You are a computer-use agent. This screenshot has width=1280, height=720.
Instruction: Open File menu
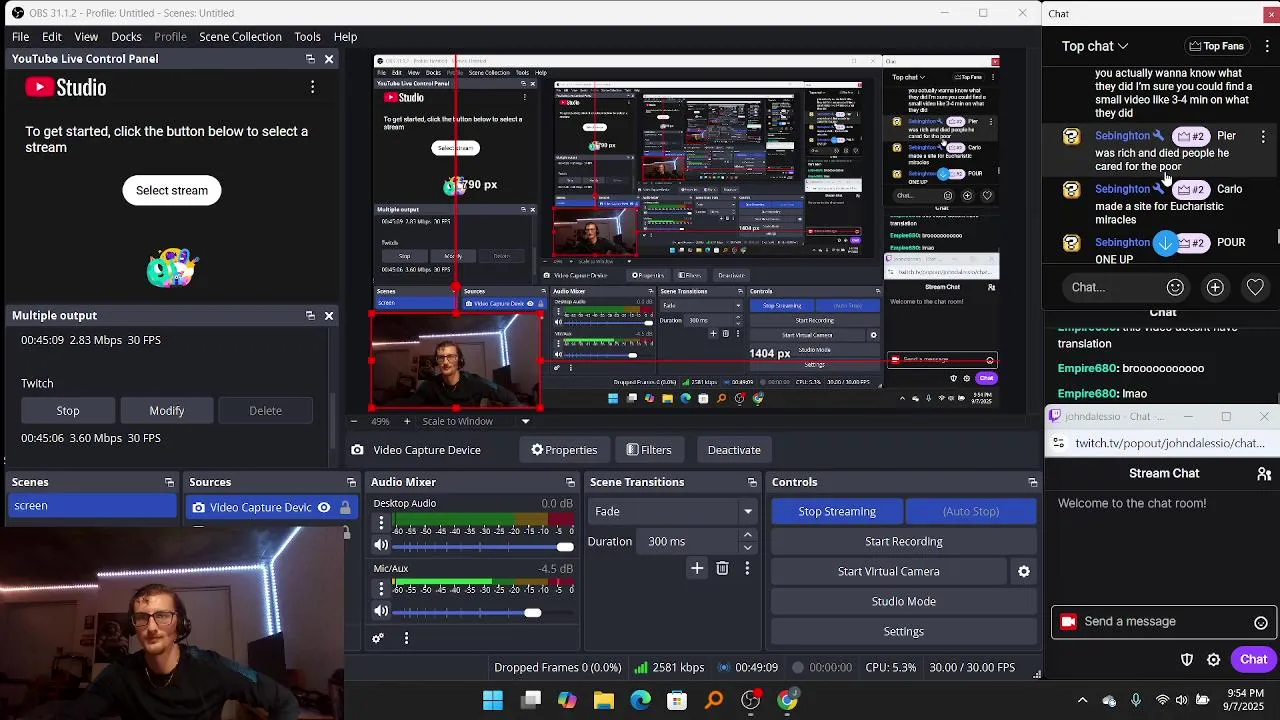point(20,37)
